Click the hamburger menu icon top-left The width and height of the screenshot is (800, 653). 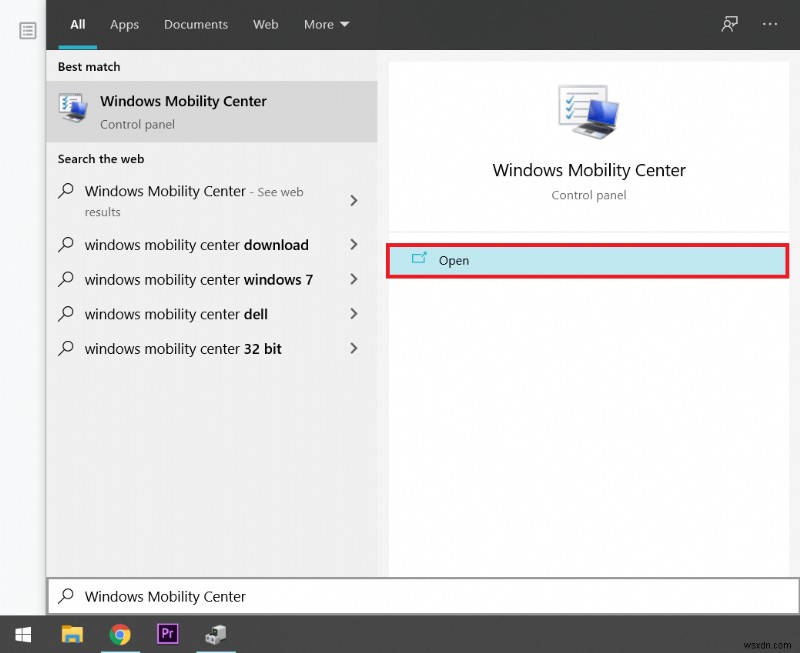click(28, 30)
